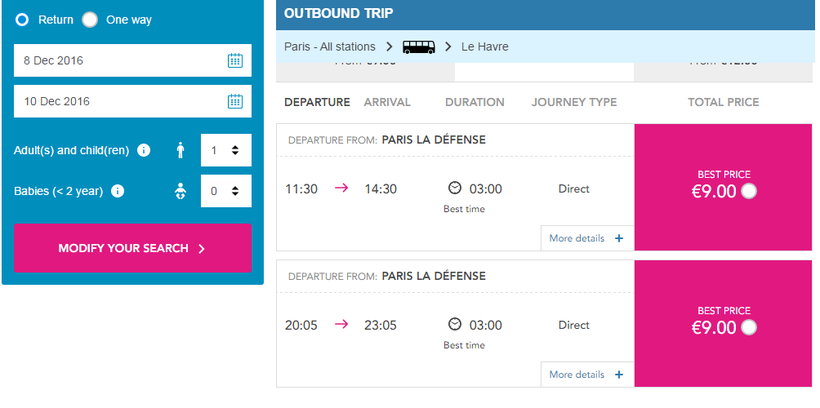The height and width of the screenshot is (408, 820).
Task: Open the babies count dropdown
Action: 225,190
